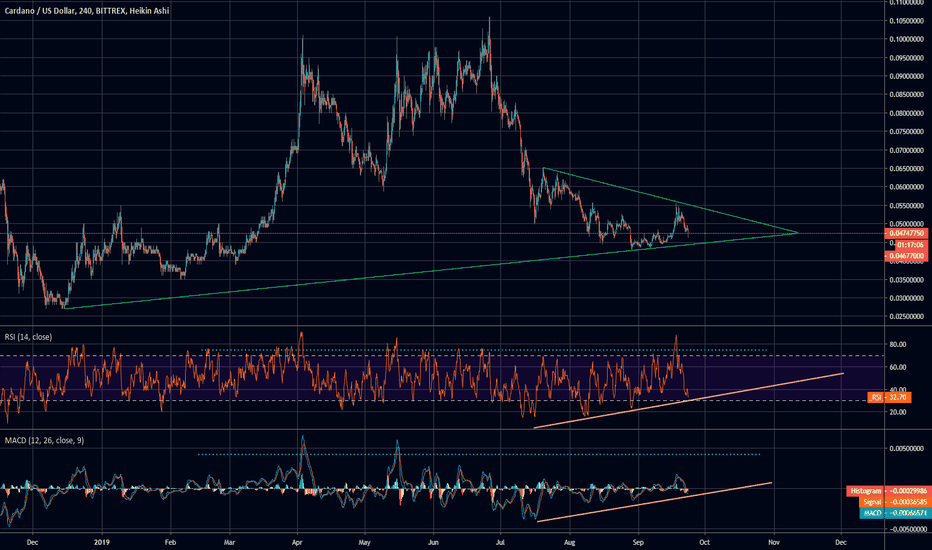Click the Mar label on time axis
Screen dimensions: 932x550
coord(230,542)
